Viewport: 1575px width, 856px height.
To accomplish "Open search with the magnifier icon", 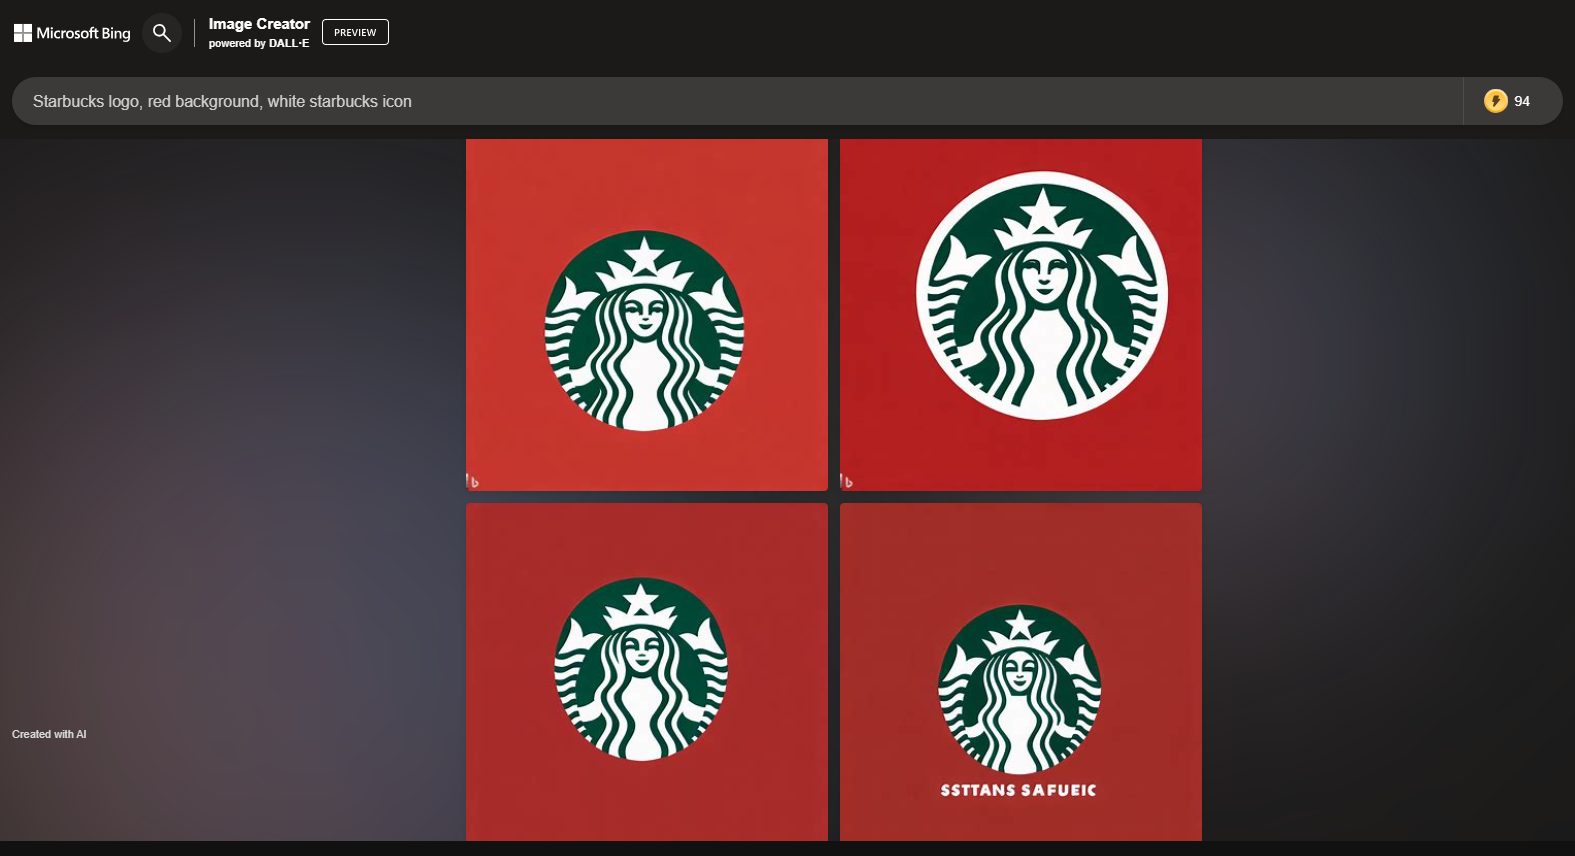I will tap(162, 33).
